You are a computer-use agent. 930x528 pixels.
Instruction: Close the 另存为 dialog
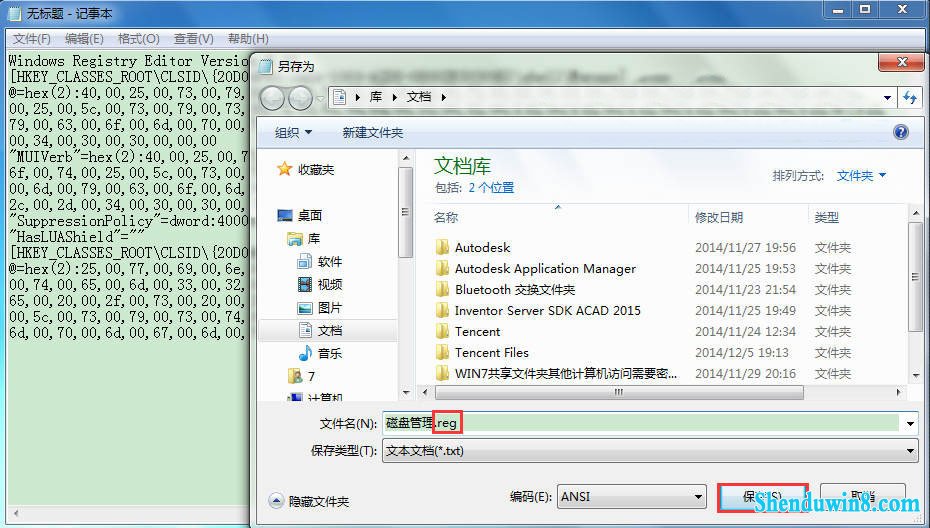pos(902,62)
